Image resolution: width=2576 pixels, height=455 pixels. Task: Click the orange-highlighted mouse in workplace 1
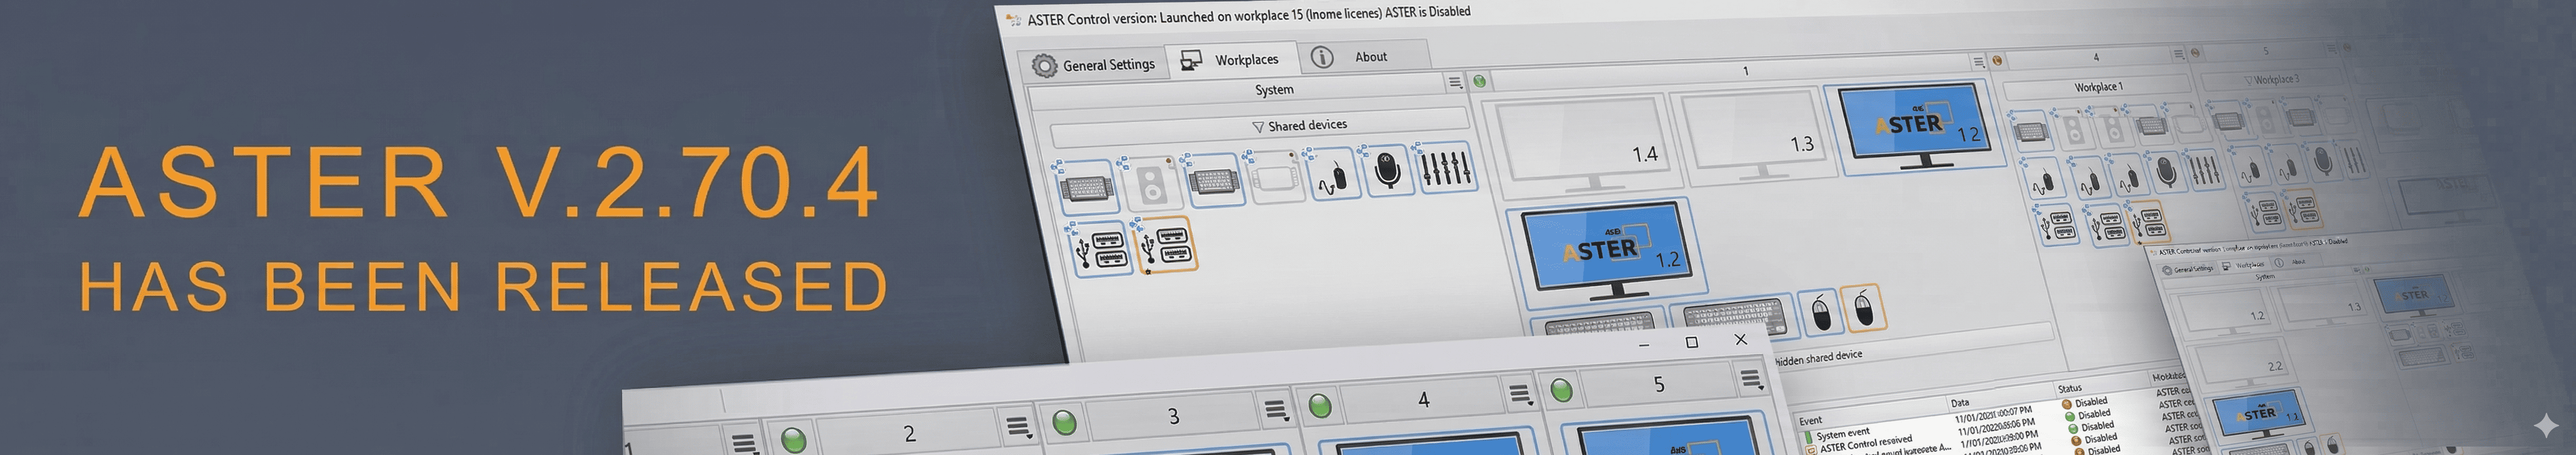[x=1862, y=309]
